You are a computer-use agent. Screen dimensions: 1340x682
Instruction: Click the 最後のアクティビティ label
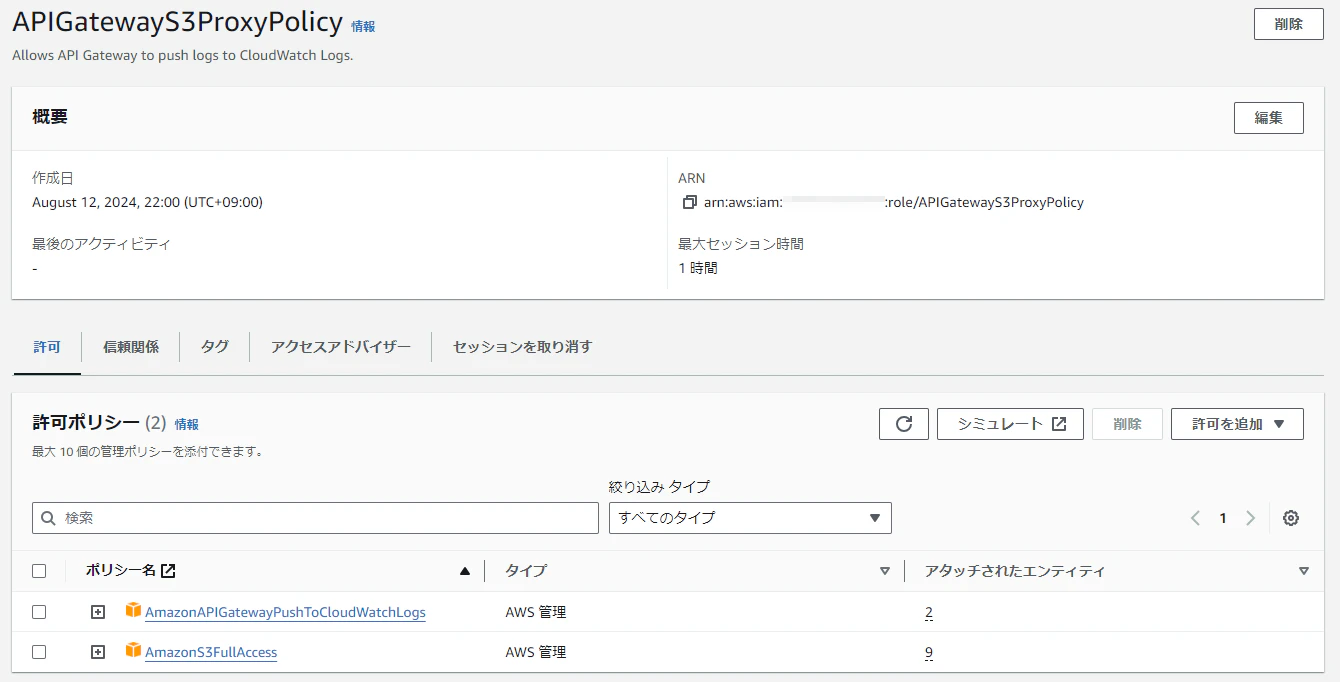(101, 244)
